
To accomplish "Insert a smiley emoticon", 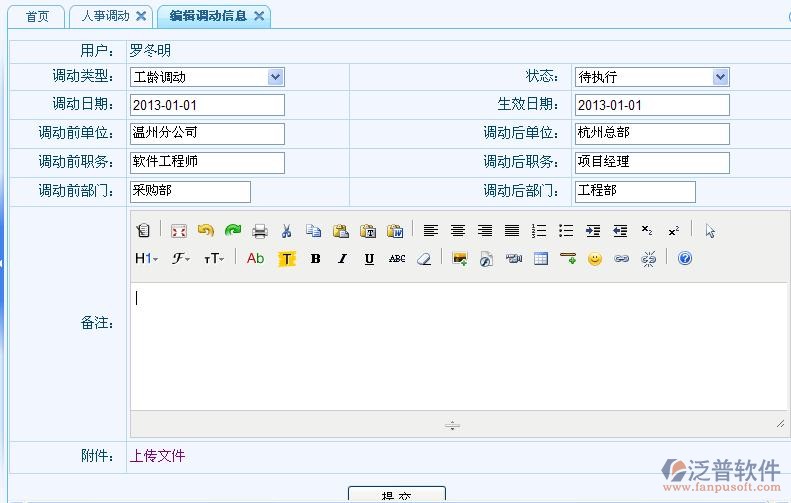I will click(595, 259).
